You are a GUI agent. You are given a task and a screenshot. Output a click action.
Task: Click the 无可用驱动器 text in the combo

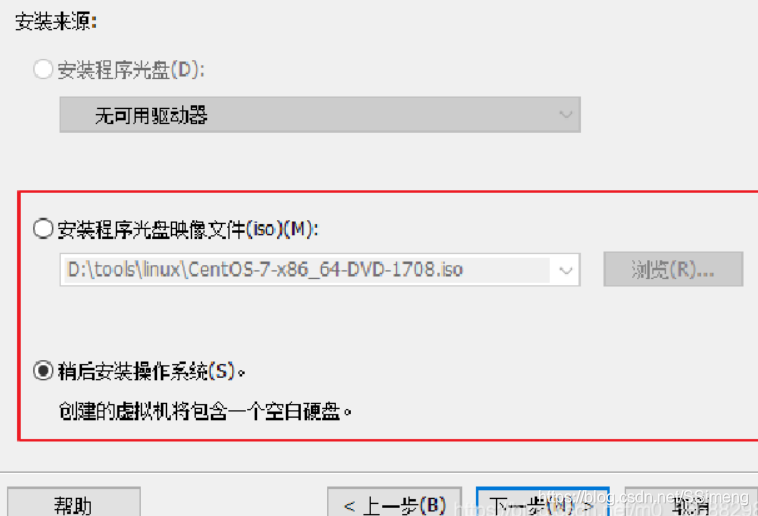[x=151, y=115]
